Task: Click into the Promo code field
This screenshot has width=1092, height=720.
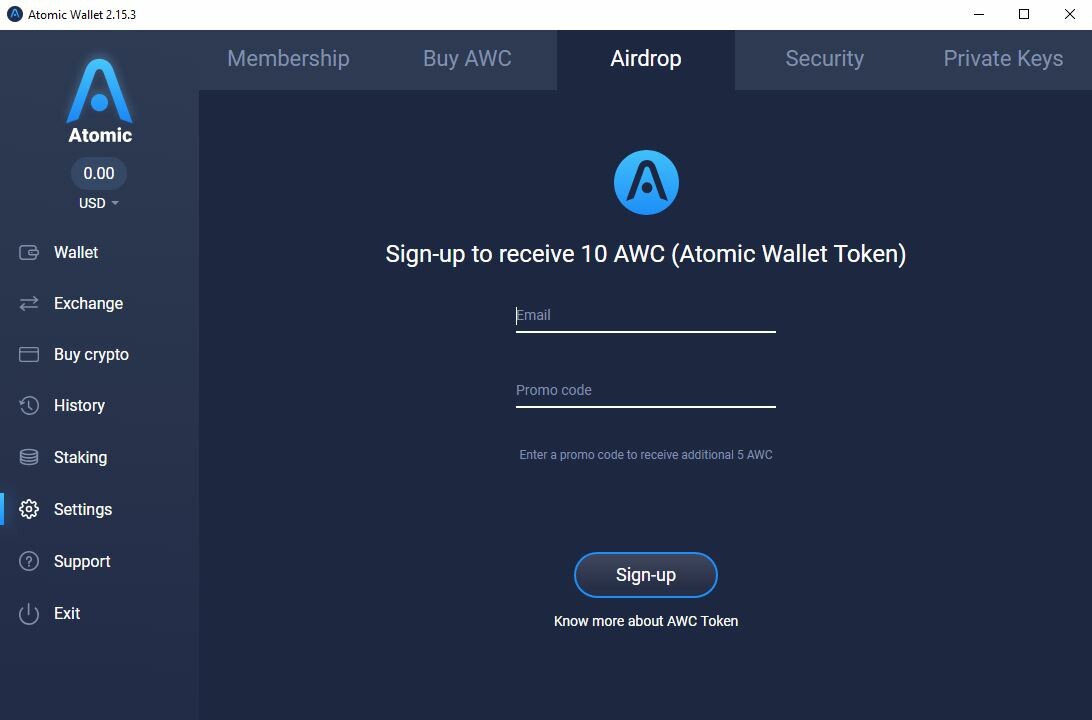Action: (x=646, y=391)
